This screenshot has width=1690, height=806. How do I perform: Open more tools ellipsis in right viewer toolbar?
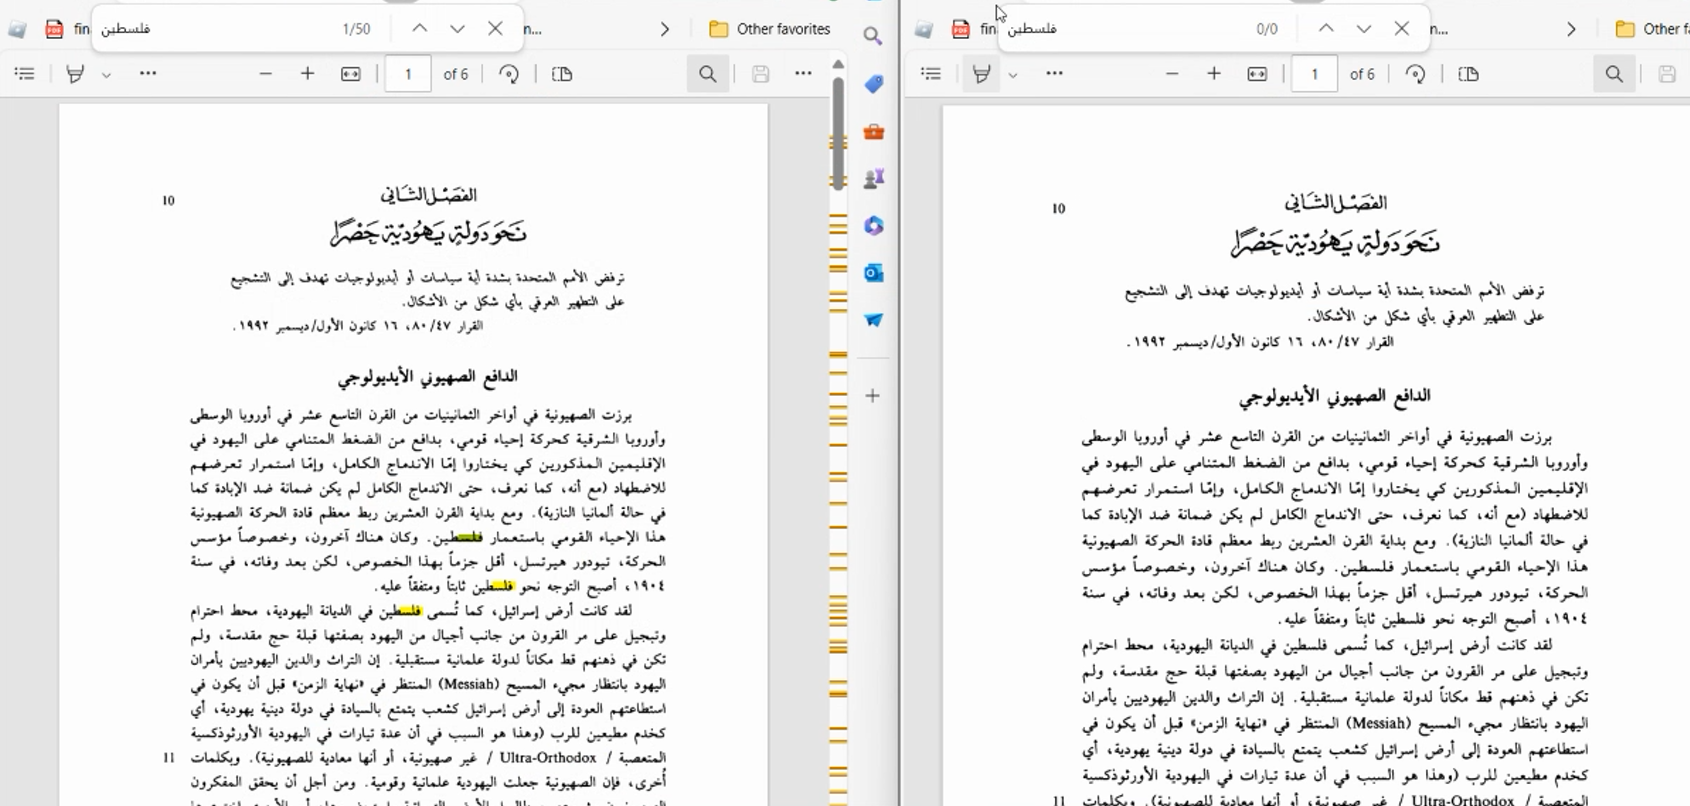pos(1054,74)
